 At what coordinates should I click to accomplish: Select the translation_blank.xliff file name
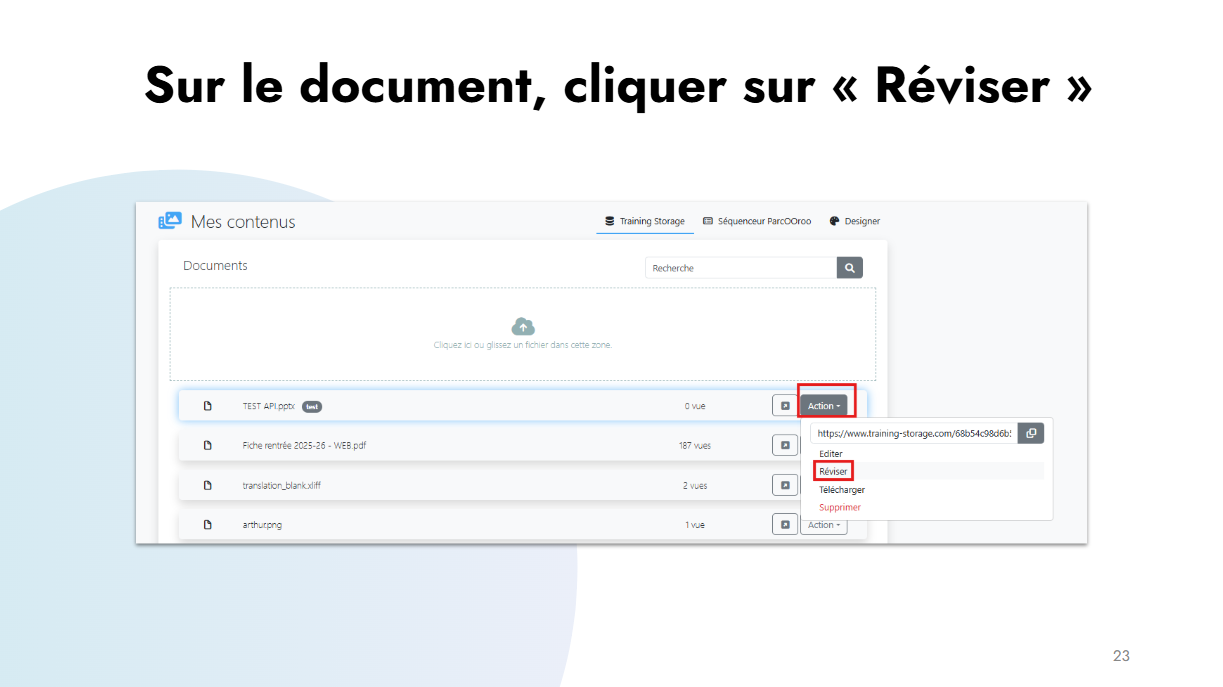click(282, 485)
